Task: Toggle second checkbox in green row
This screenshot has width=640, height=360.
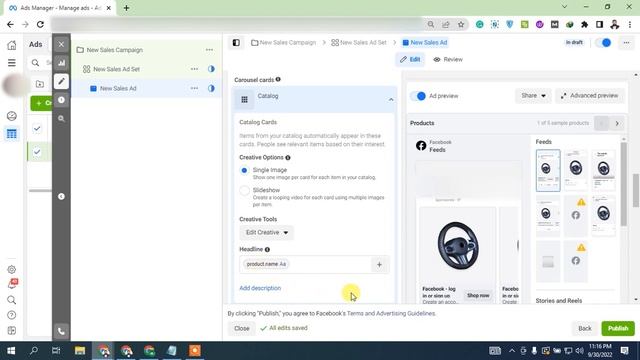Action: point(37,152)
